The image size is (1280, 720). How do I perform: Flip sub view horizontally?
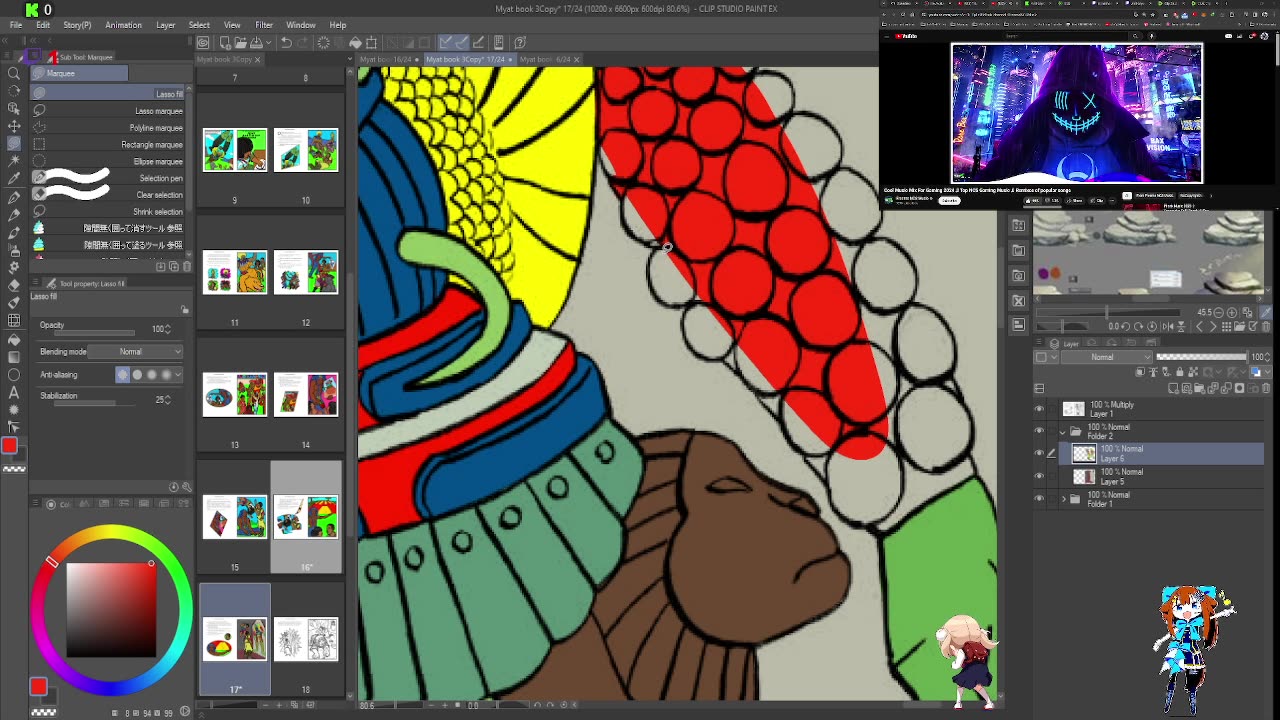click(x=1168, y=327)
